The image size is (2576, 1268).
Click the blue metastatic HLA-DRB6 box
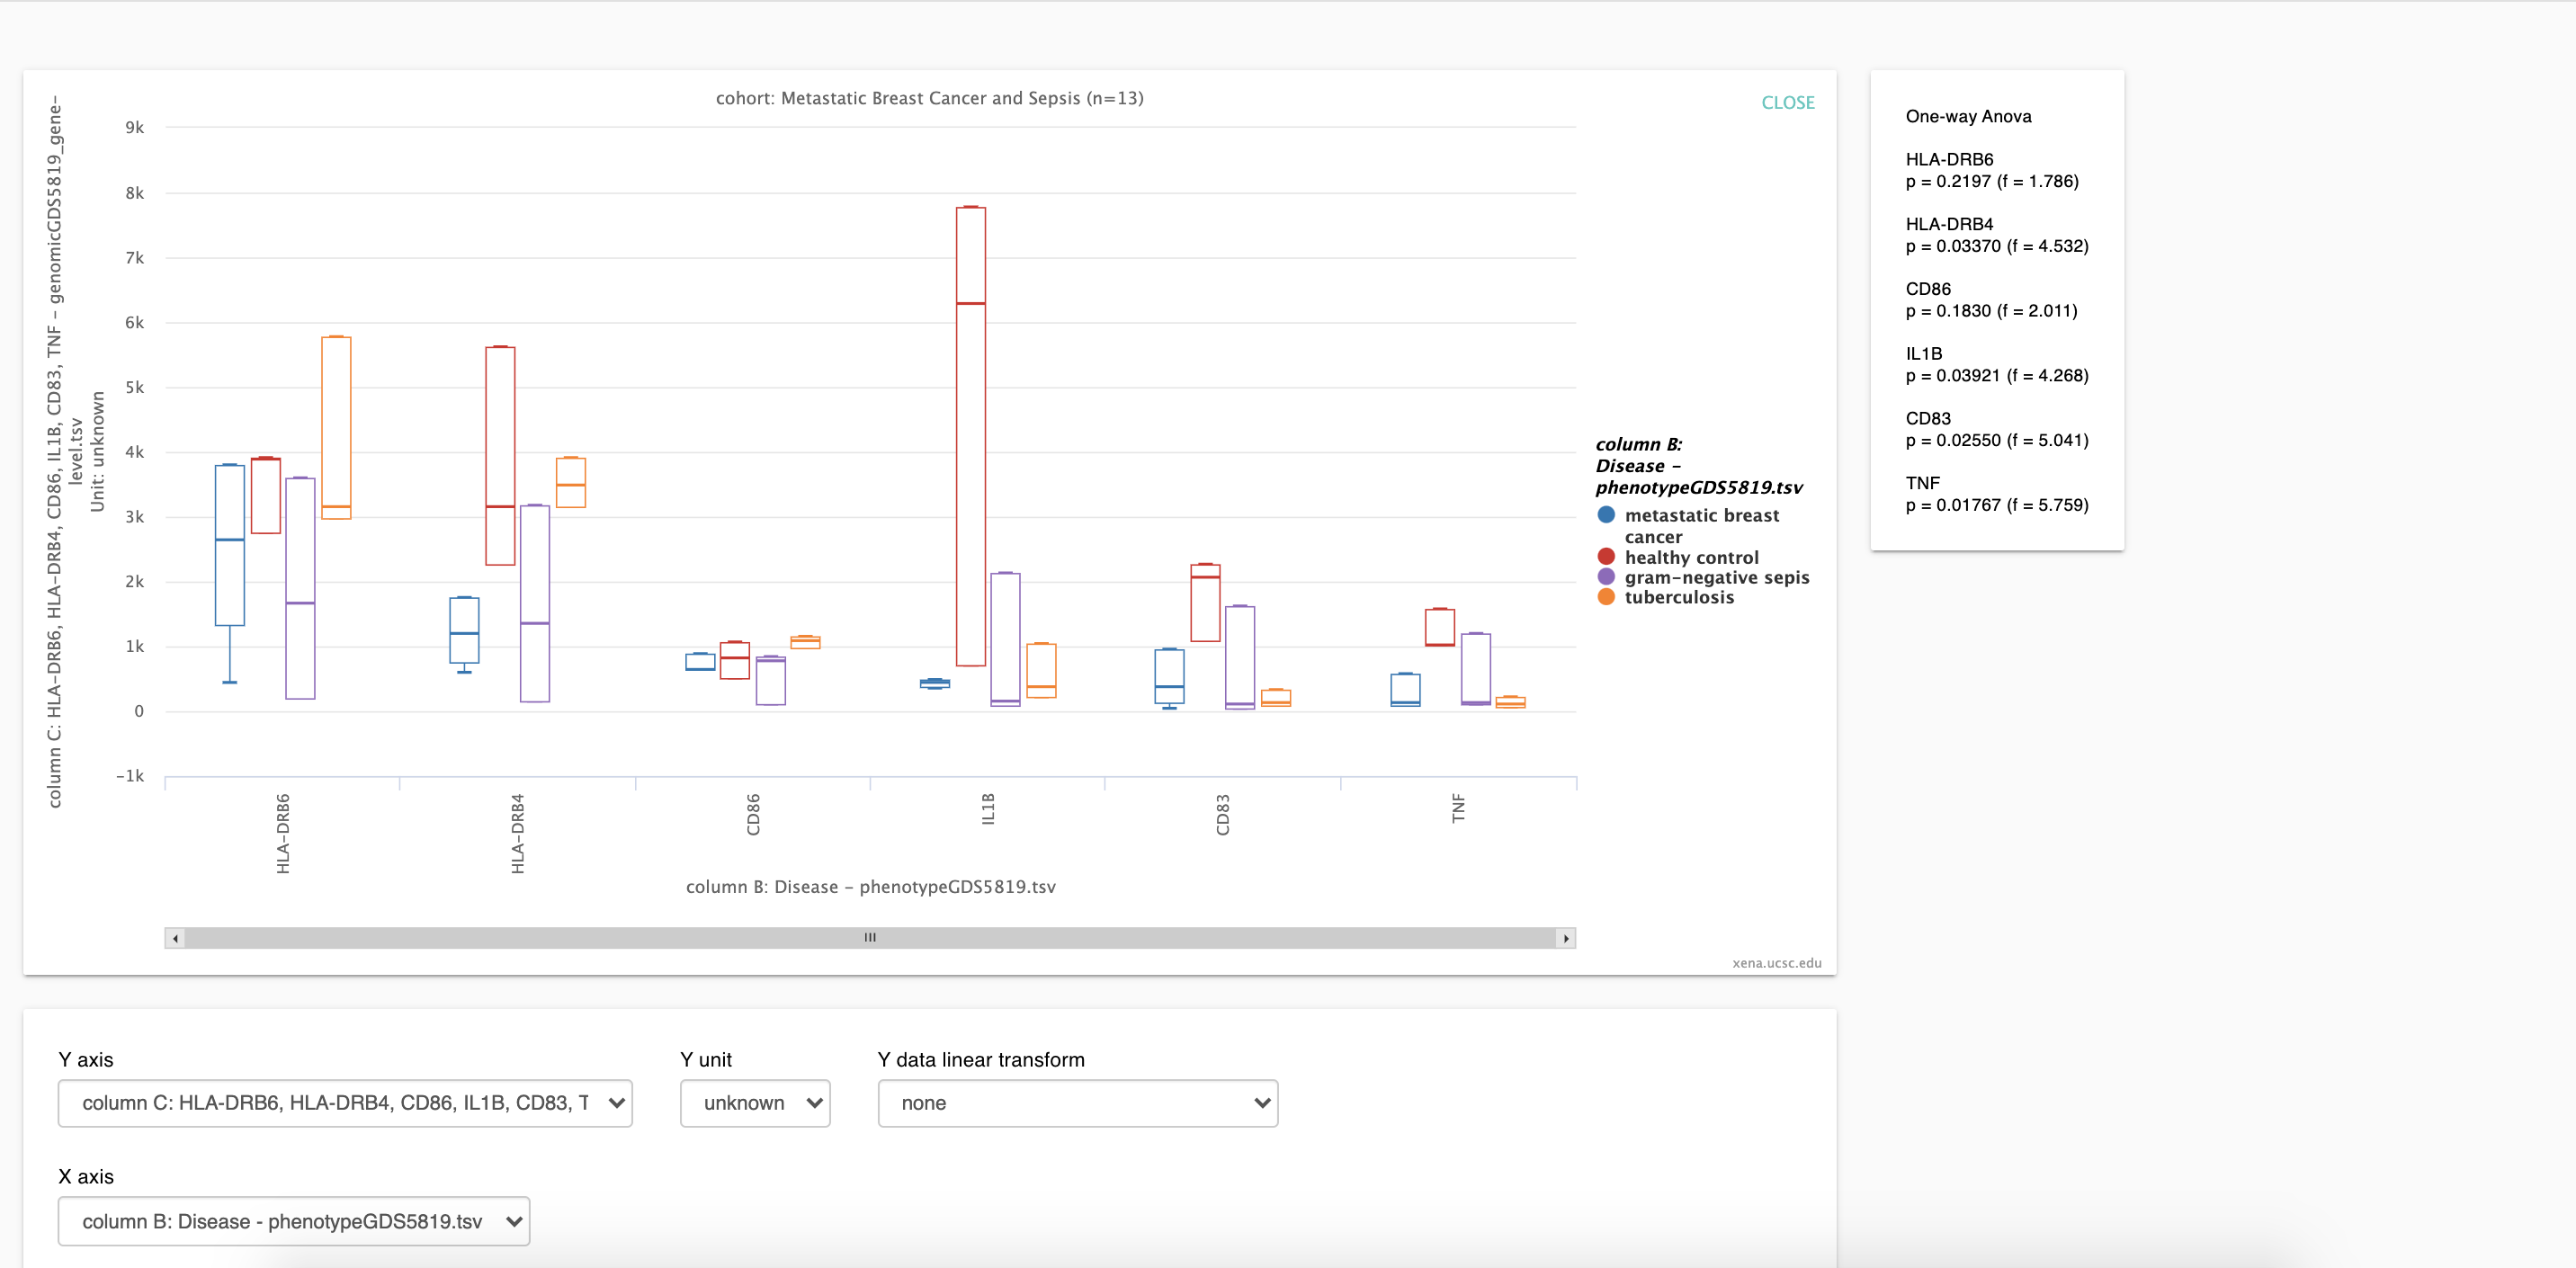(x=230, y=545)
